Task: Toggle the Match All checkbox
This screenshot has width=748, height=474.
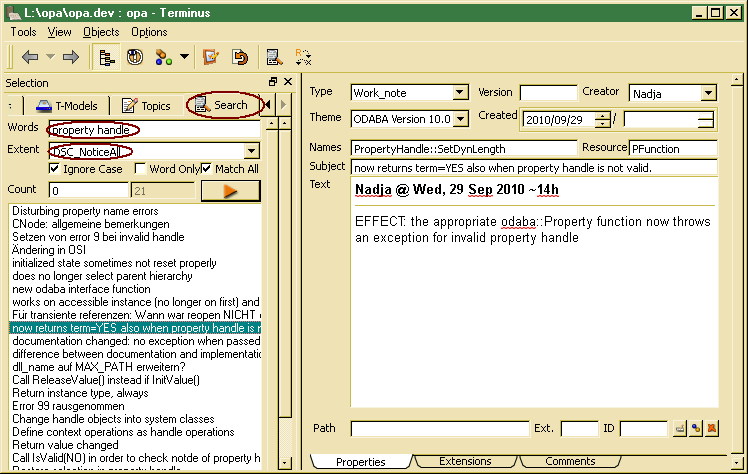Action: click(208, 169)
